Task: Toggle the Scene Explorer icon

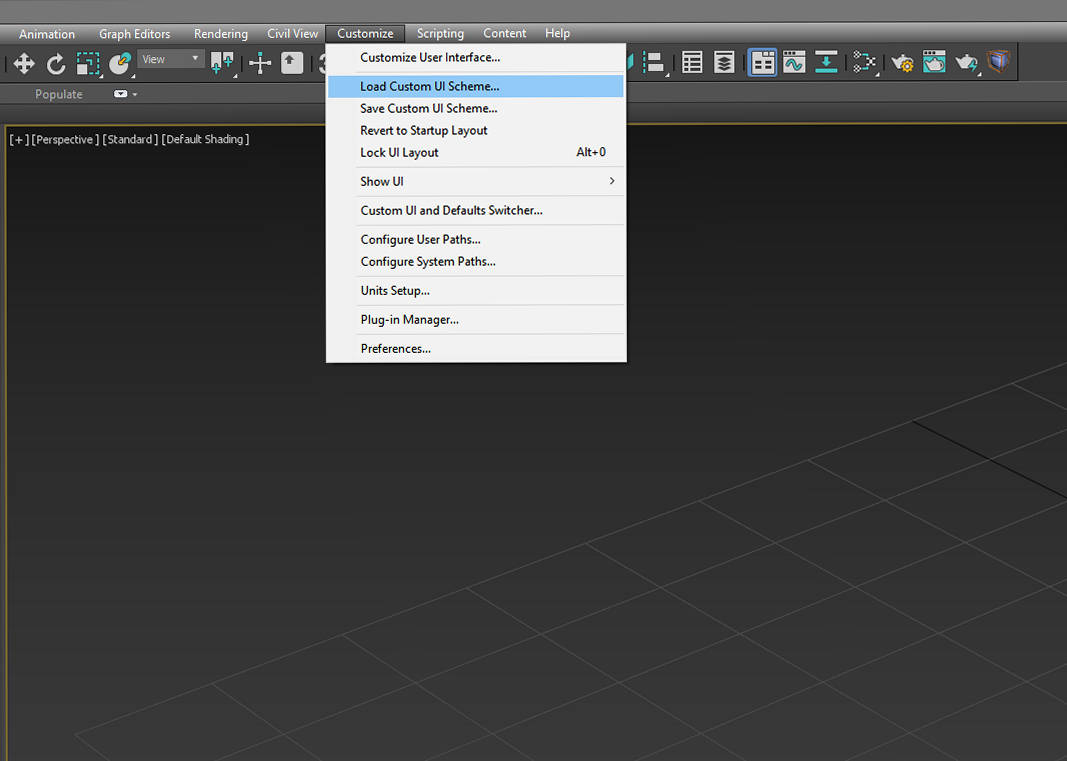Action: pyautogui.click(x=692, y=63)
